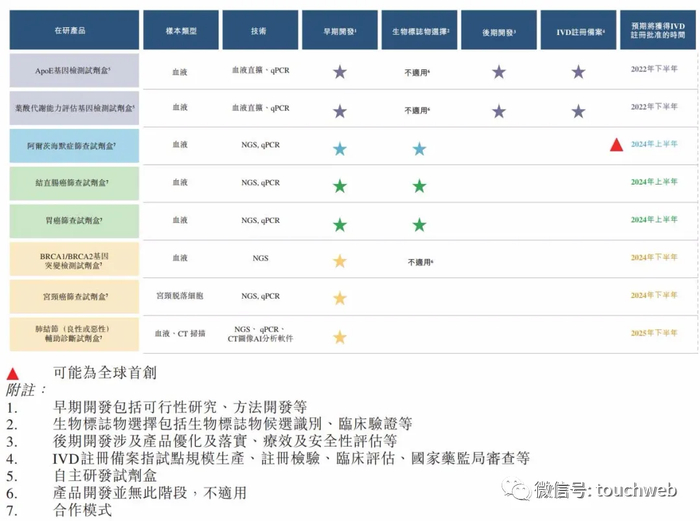Viewport: 700px width, 521px height.
Task: Click 2022年下半年 in the ApoE row
Action: (x=654, y=69)
